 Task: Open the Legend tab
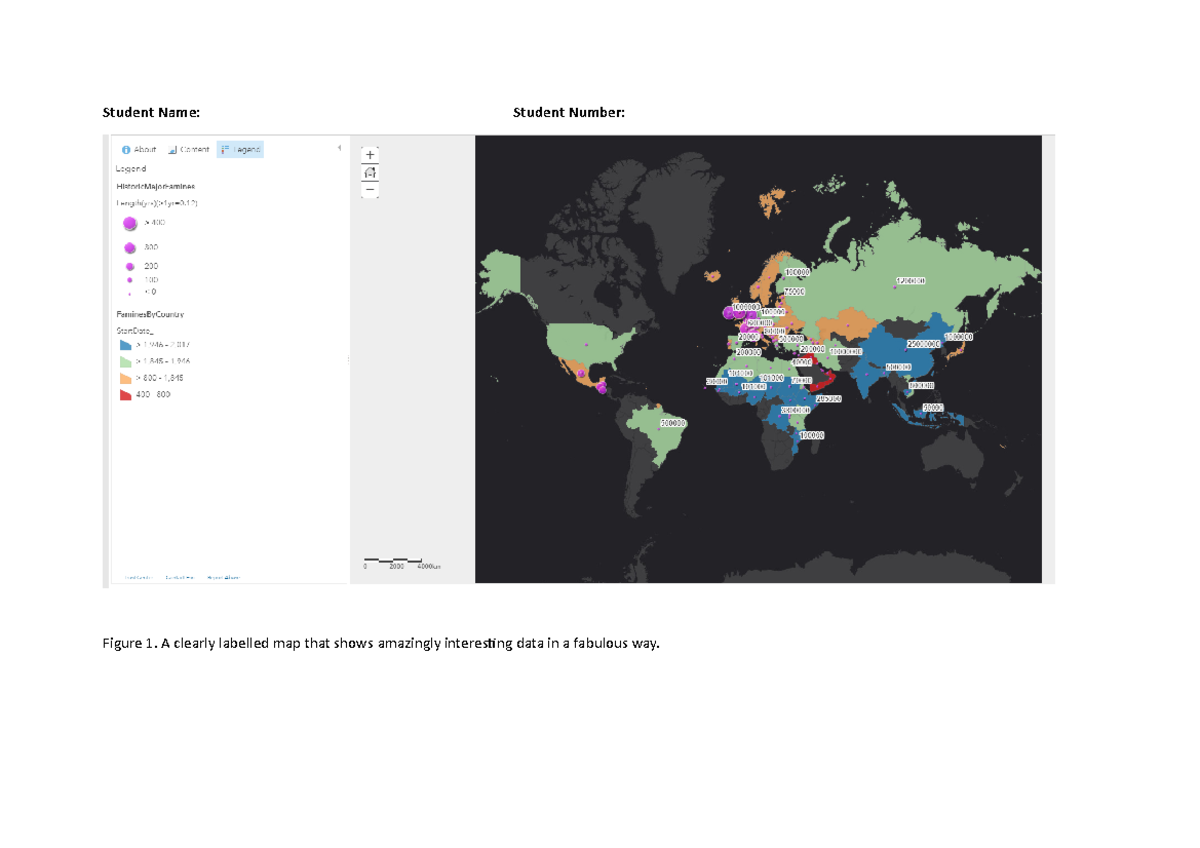pos(240,150)
